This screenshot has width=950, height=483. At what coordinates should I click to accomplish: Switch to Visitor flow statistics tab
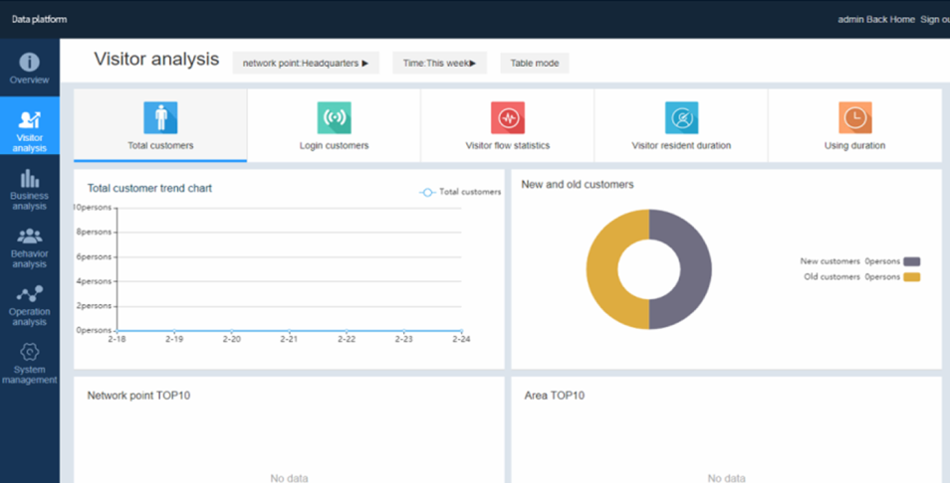click(508, 125)
